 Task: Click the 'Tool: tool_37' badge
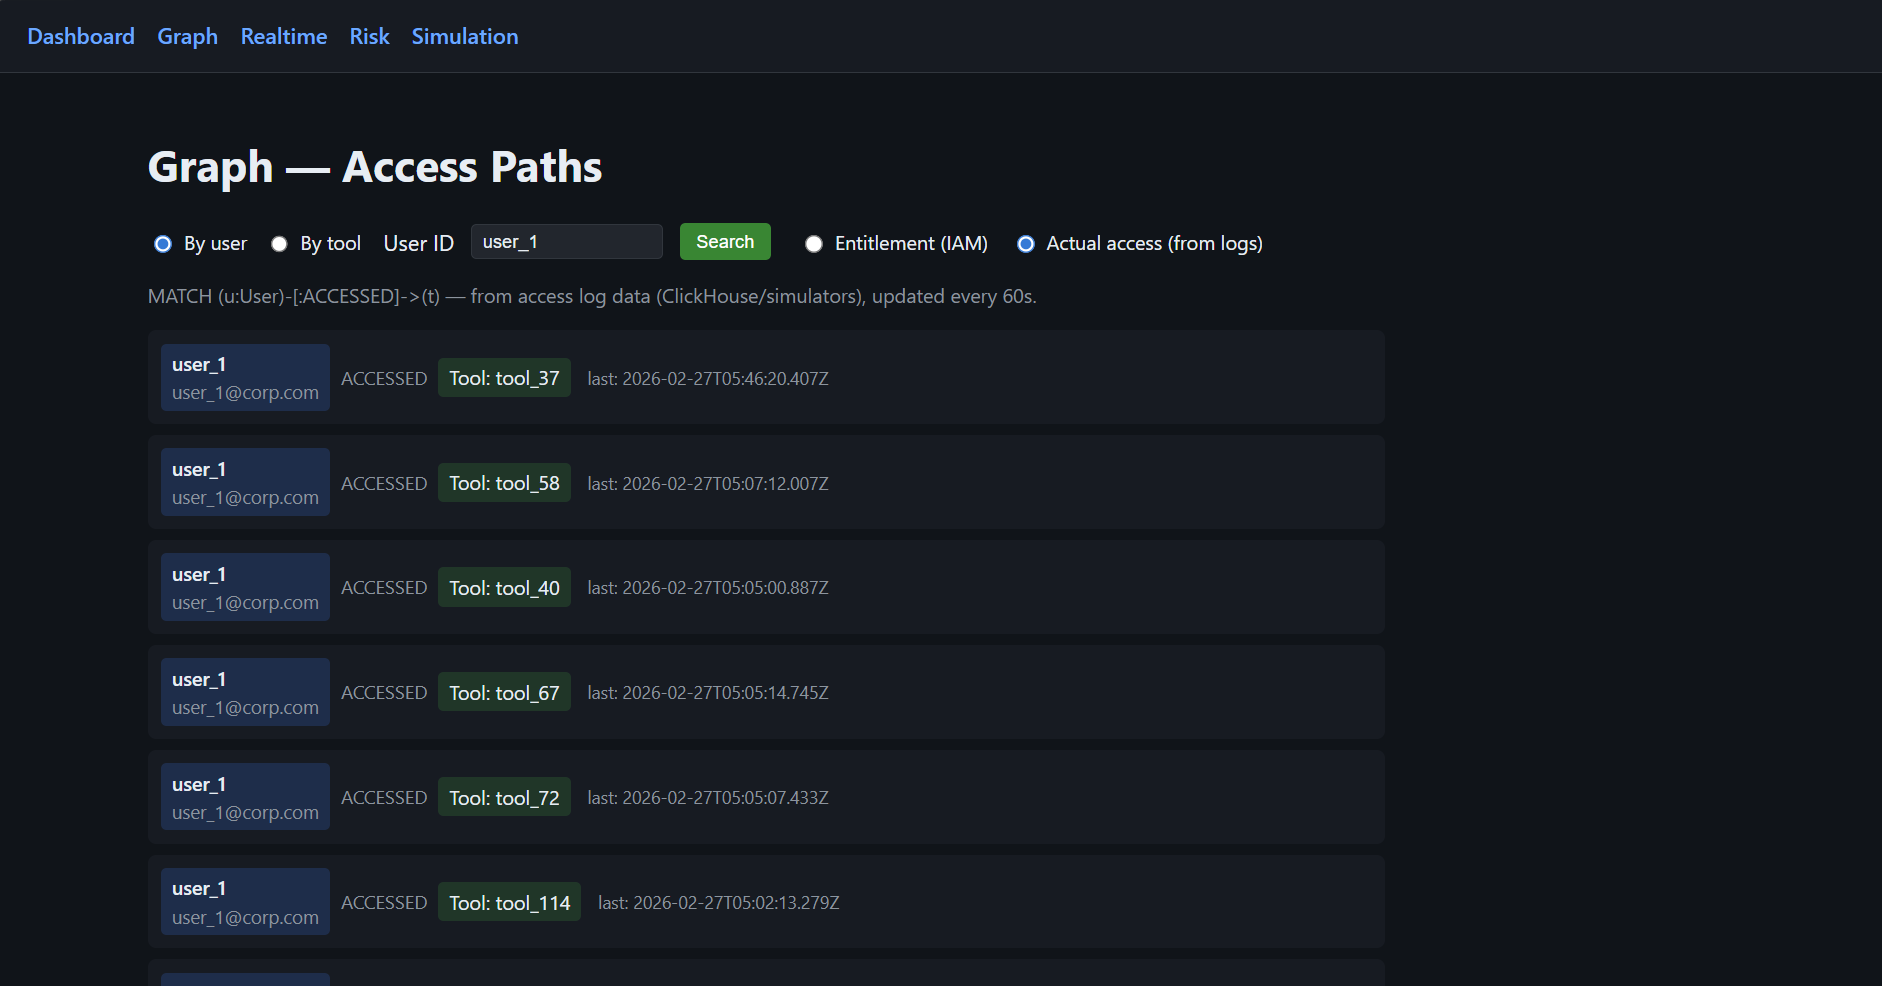coord(504,378)
